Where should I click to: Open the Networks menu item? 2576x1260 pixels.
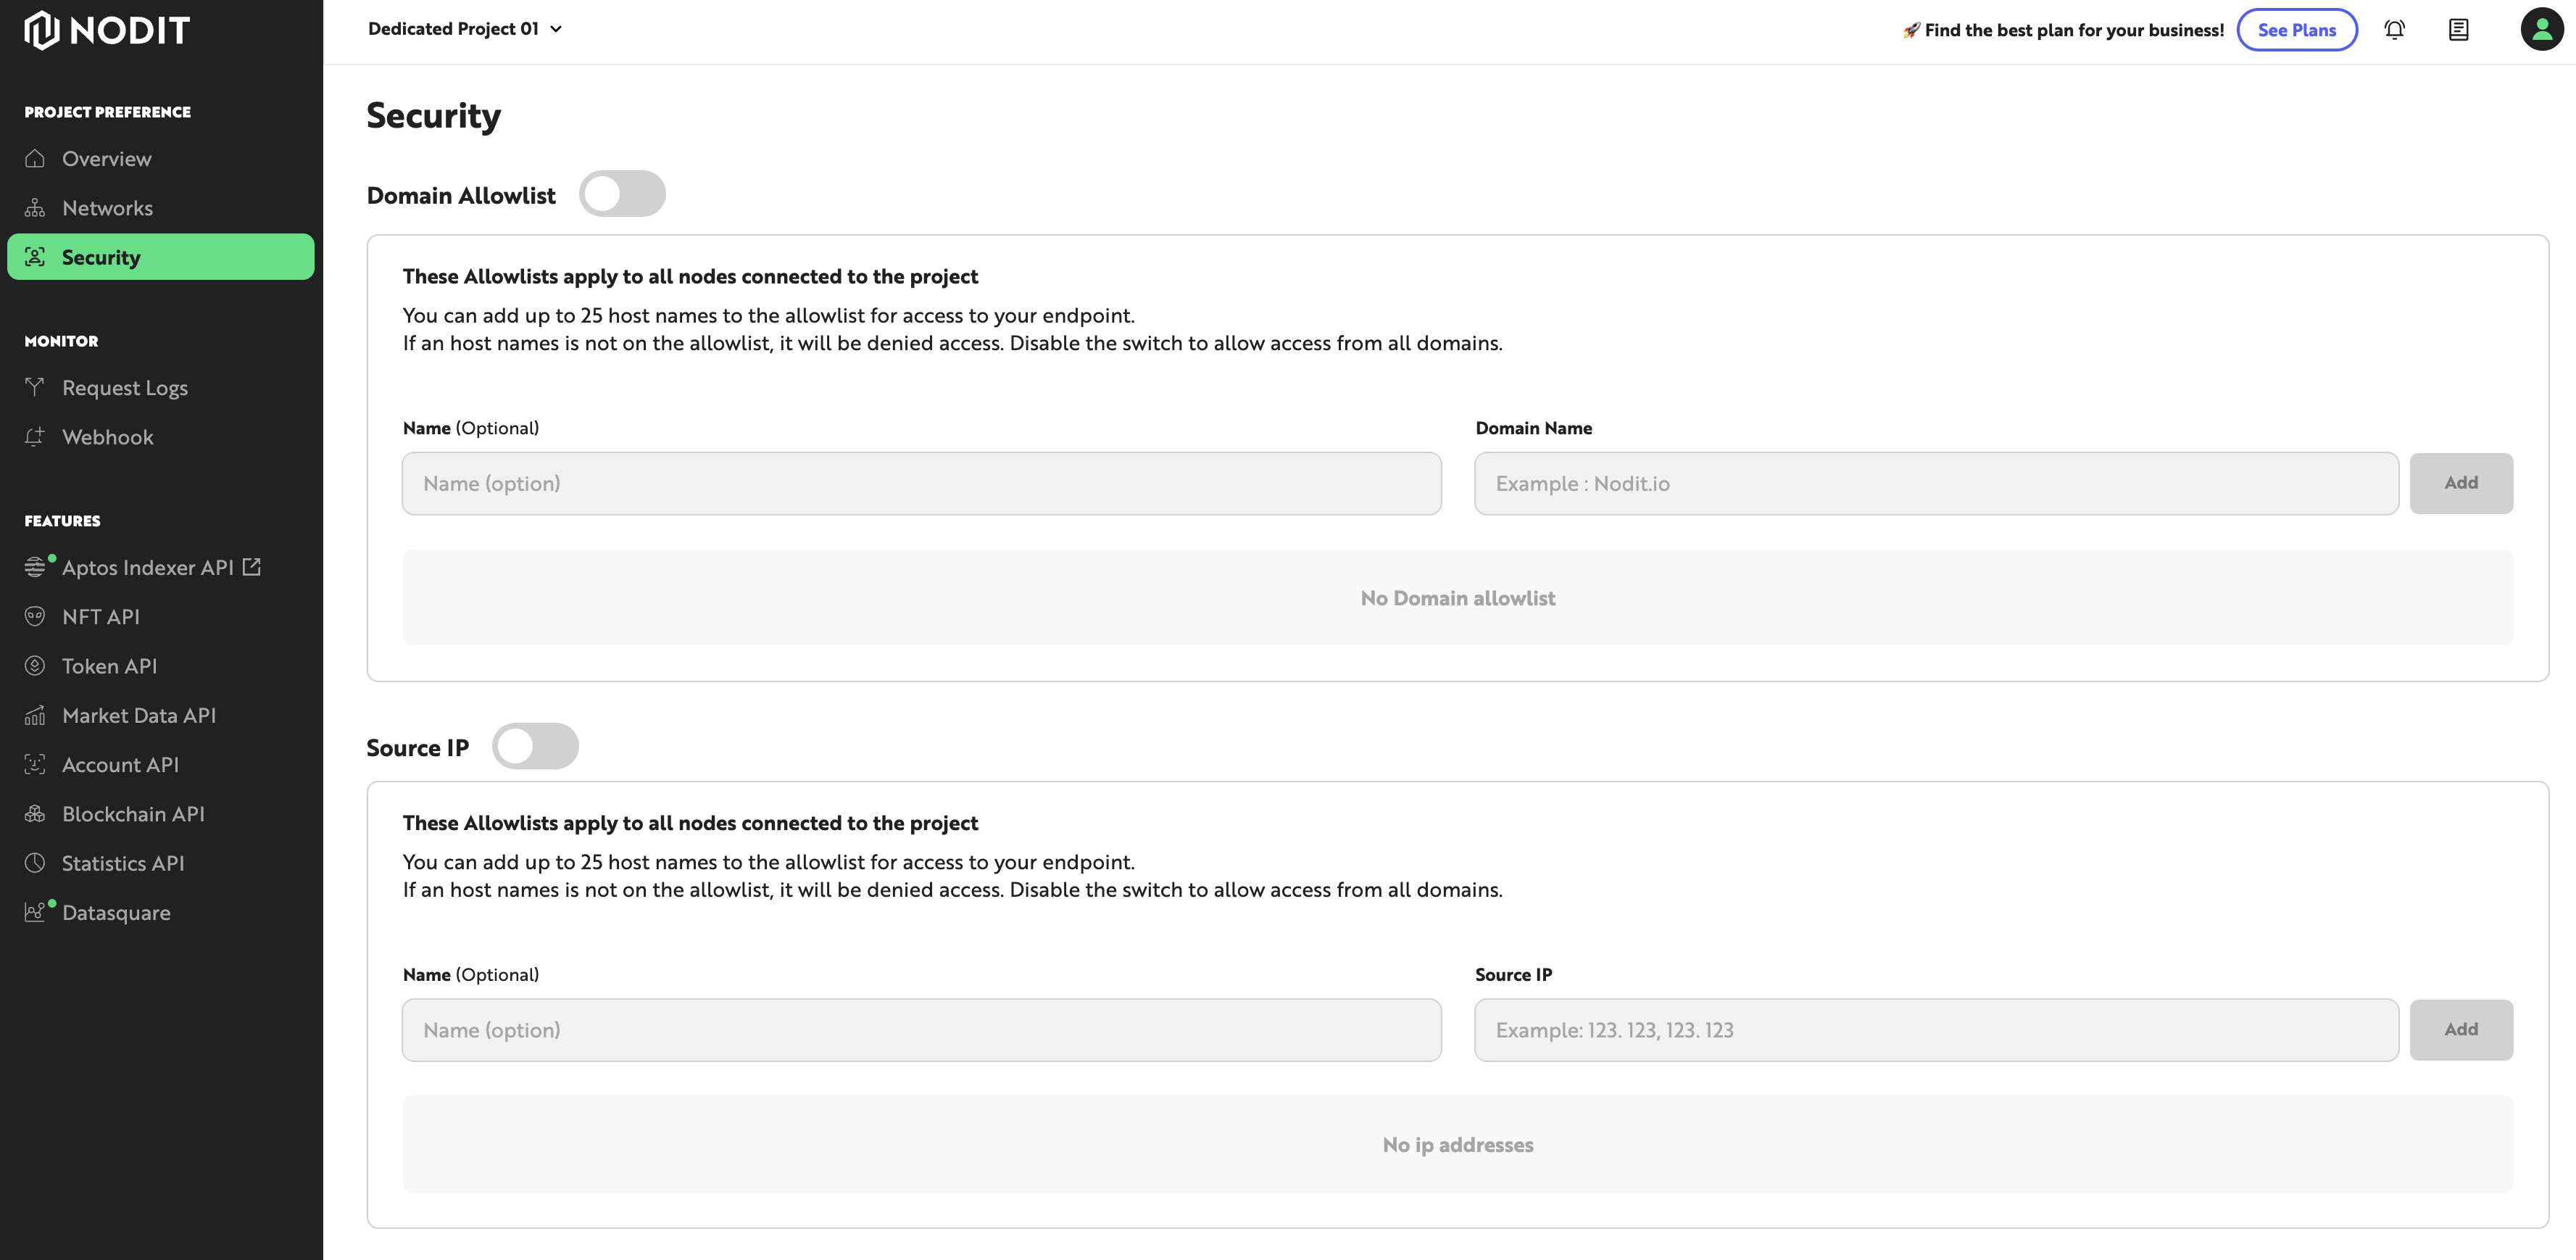coord(107,208)
